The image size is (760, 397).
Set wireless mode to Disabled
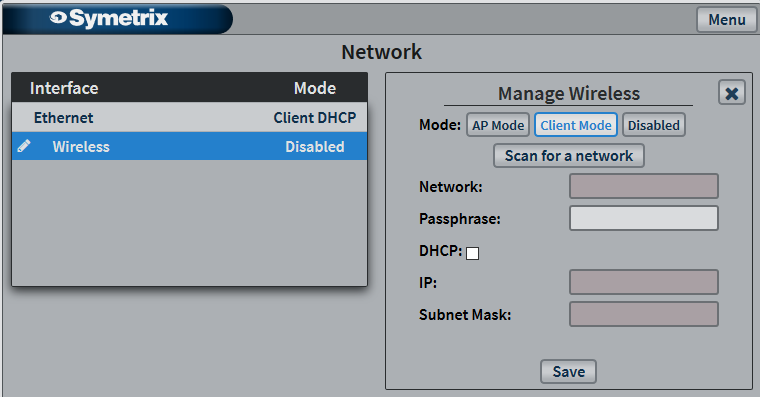[x=653, y=125]
